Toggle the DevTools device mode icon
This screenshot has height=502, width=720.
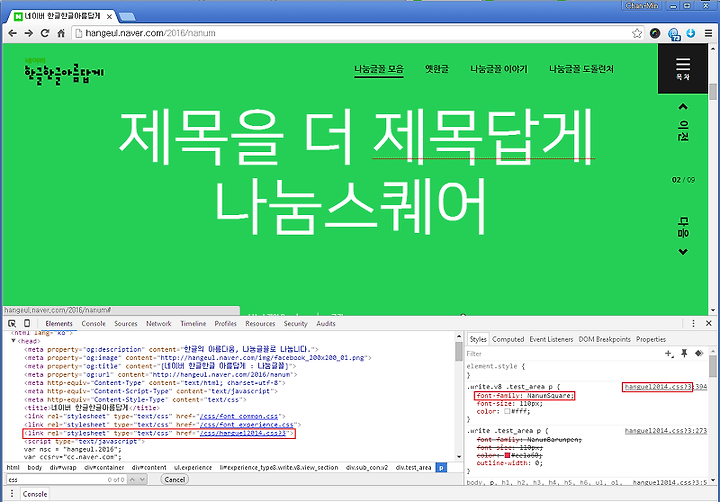pyautogui.click(x=27, y=323)
